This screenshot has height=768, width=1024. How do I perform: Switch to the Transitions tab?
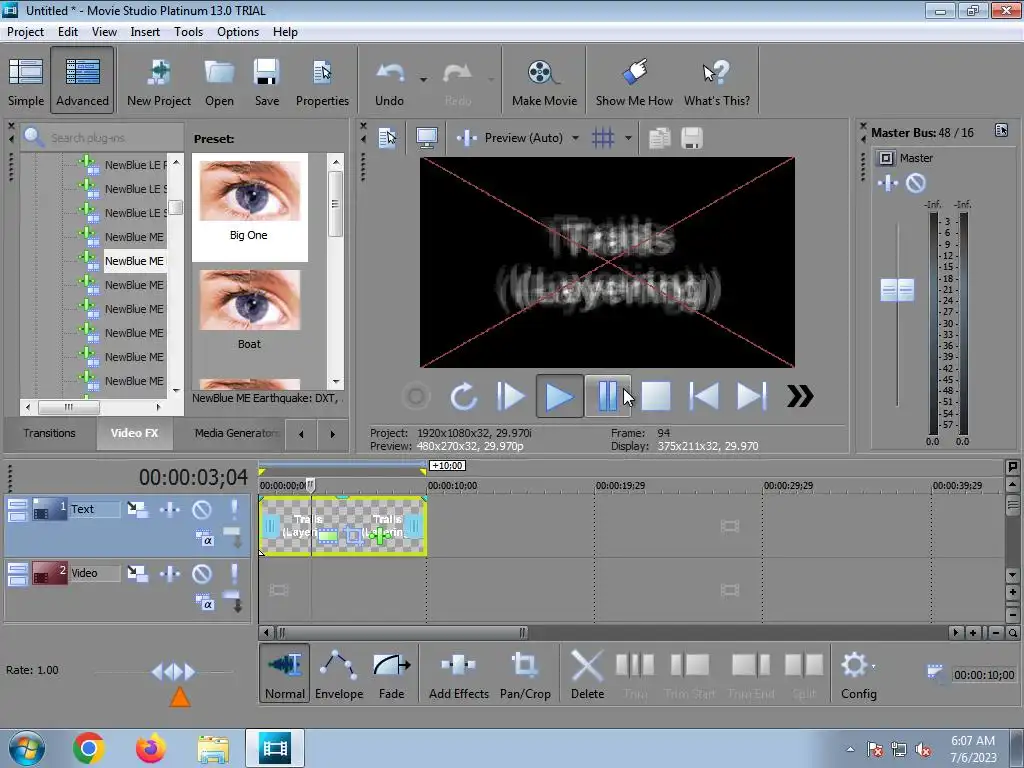[x=50, y=433]
